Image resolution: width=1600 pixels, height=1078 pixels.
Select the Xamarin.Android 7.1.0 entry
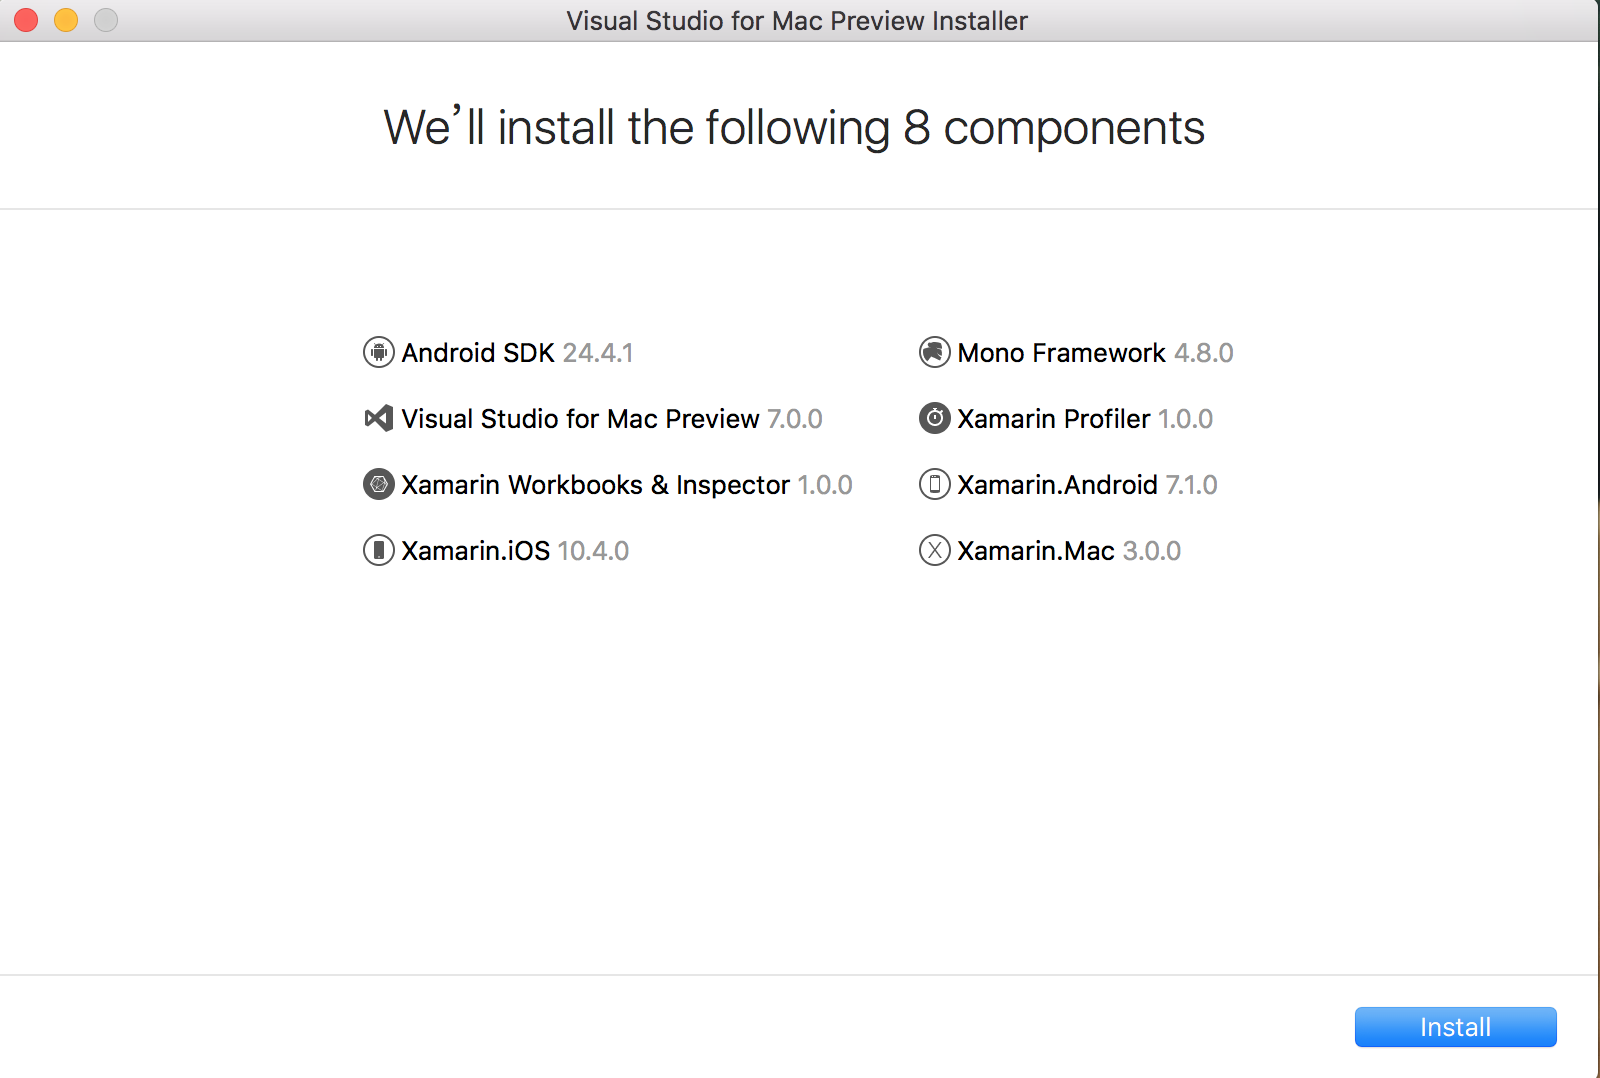pos(1087,485)
